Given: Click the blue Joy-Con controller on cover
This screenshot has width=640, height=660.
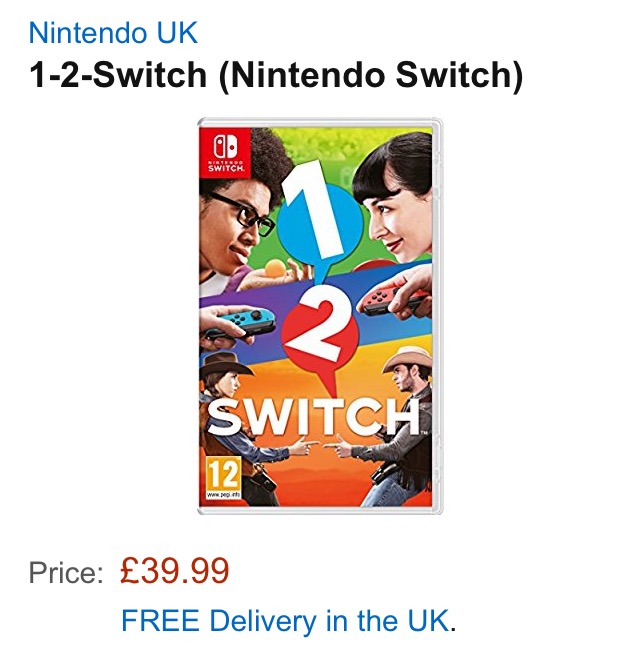Looking at the screenshot, I should 253,322.
